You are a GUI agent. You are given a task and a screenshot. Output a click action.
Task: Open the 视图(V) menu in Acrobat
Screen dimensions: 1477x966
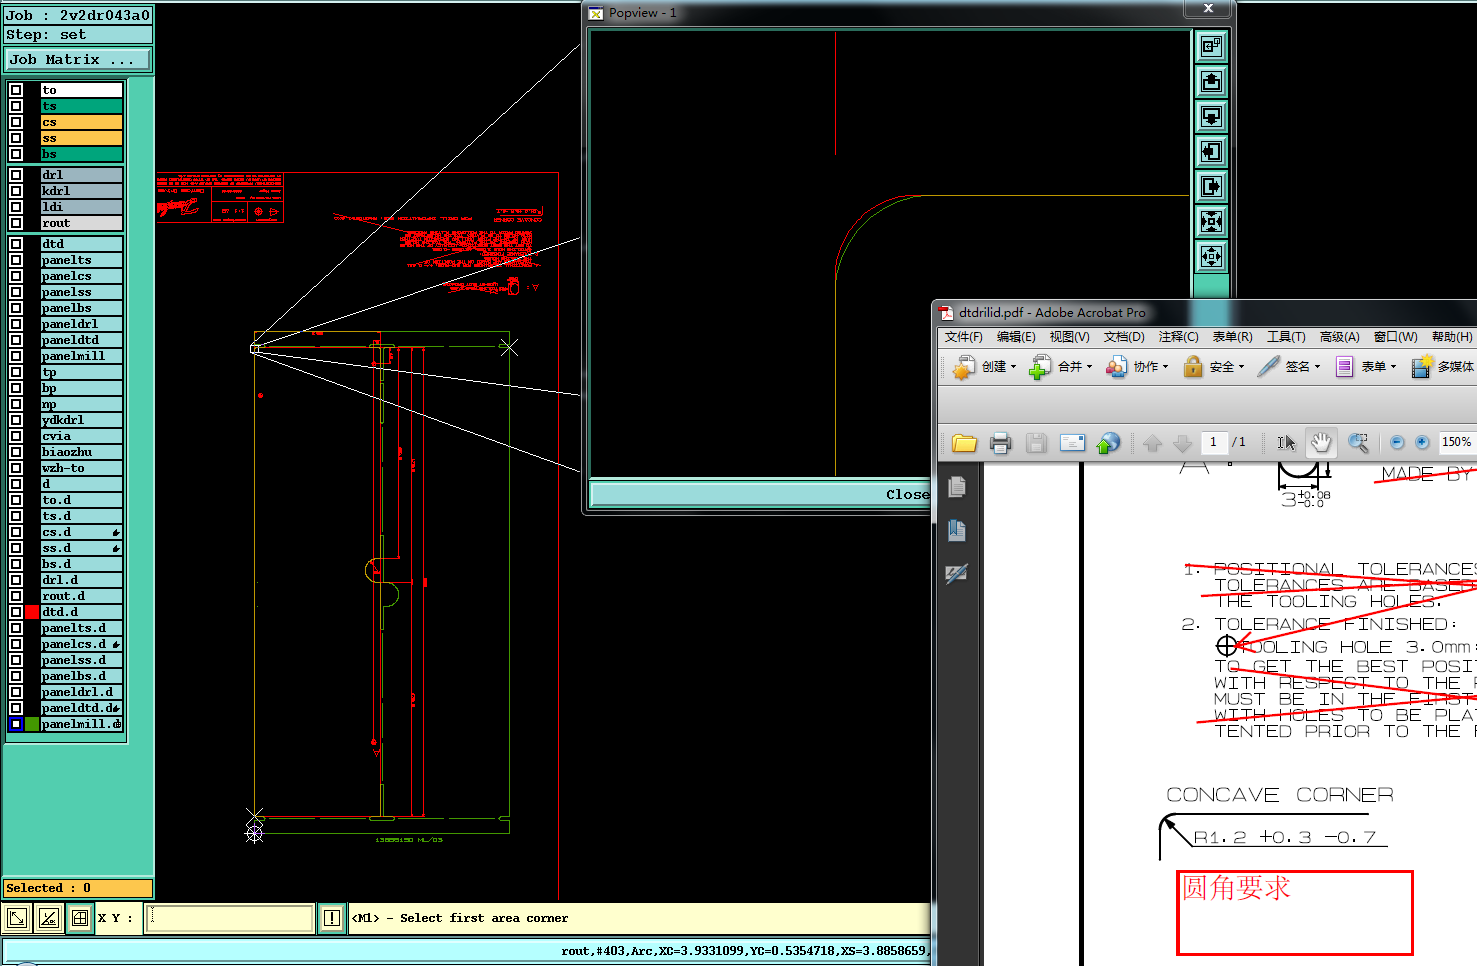click(x=1069, y=337)
